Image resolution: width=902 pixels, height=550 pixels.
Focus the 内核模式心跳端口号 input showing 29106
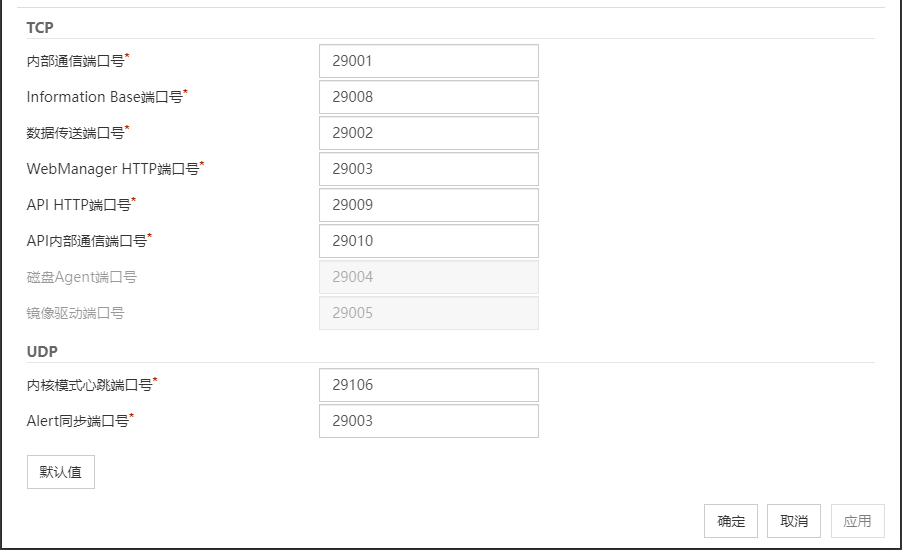[428, 385]
